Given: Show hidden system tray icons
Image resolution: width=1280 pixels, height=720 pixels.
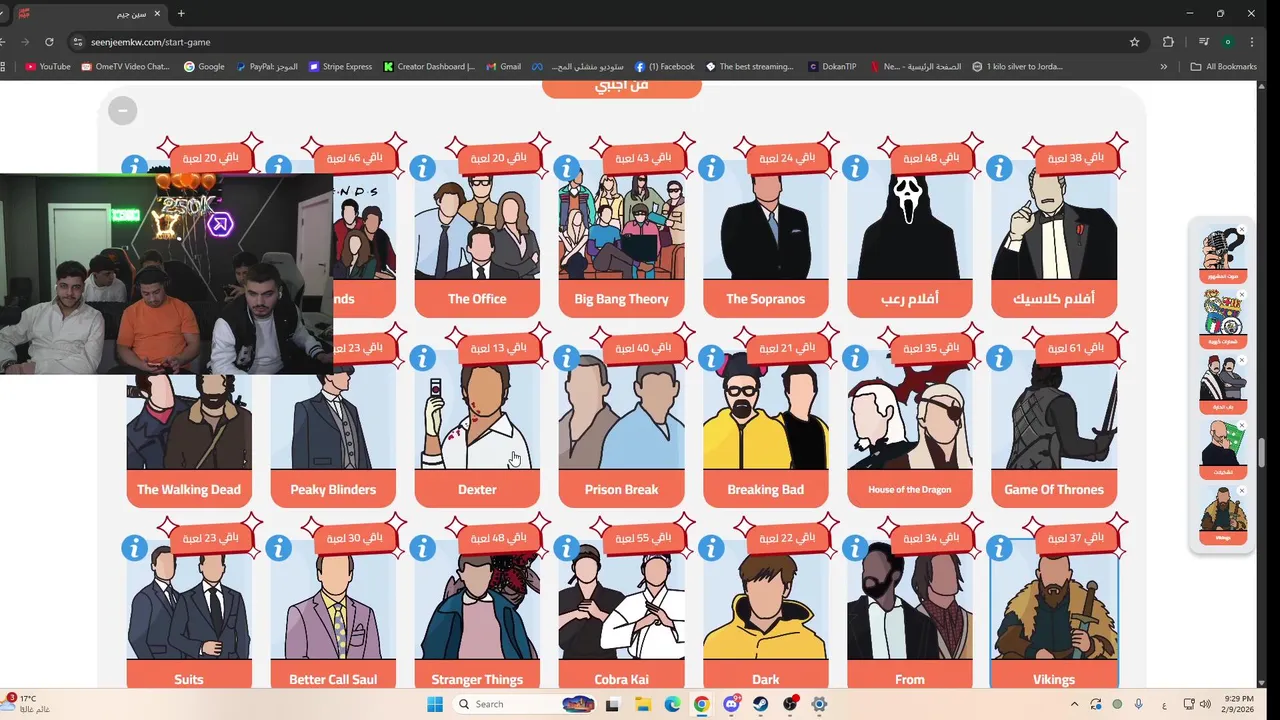Looking at the screenshot, I should coord(1075,704).
